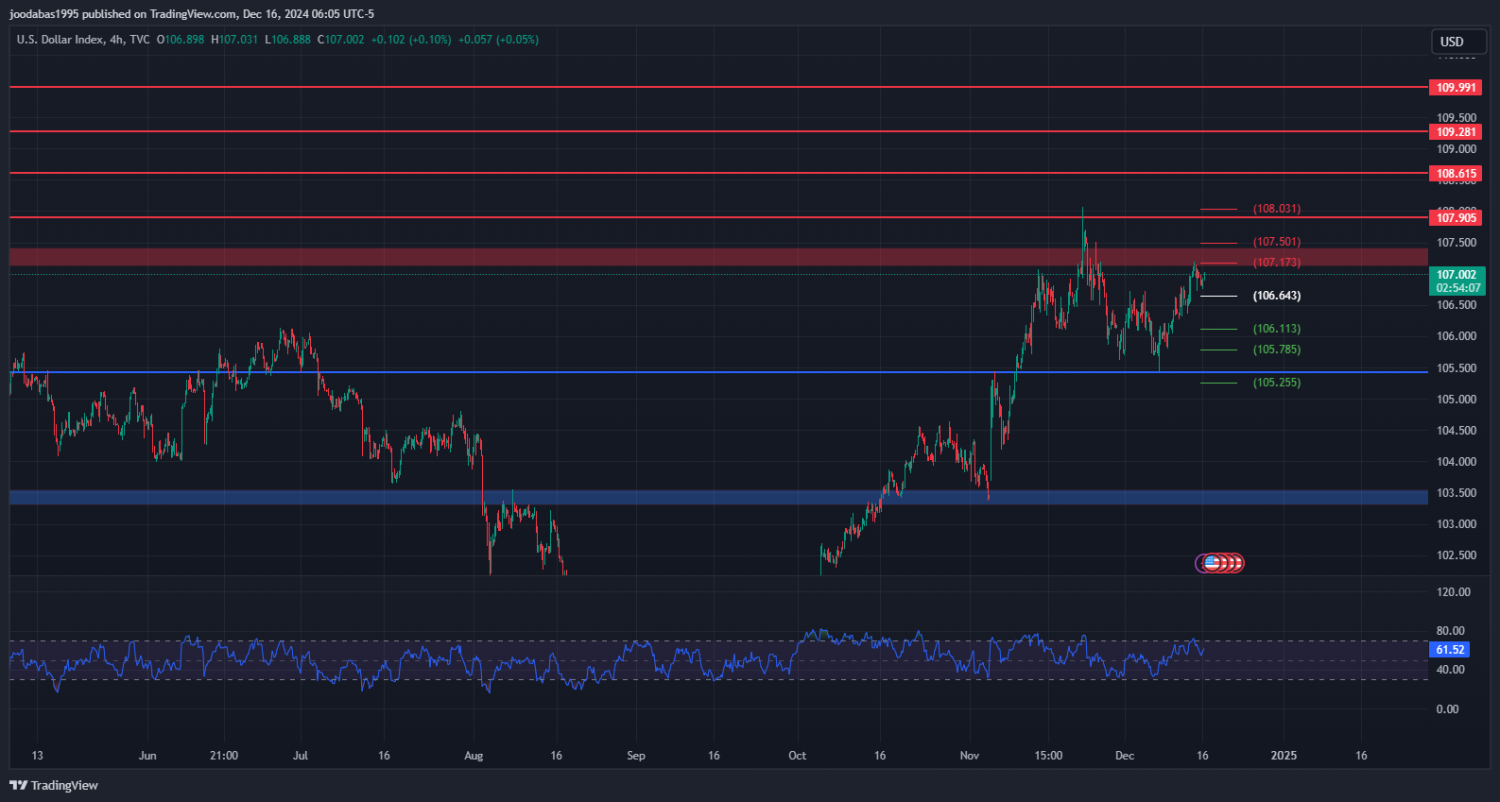Click the 15:00 label on time axis
1500x802 pixels.
(1047, 755)
